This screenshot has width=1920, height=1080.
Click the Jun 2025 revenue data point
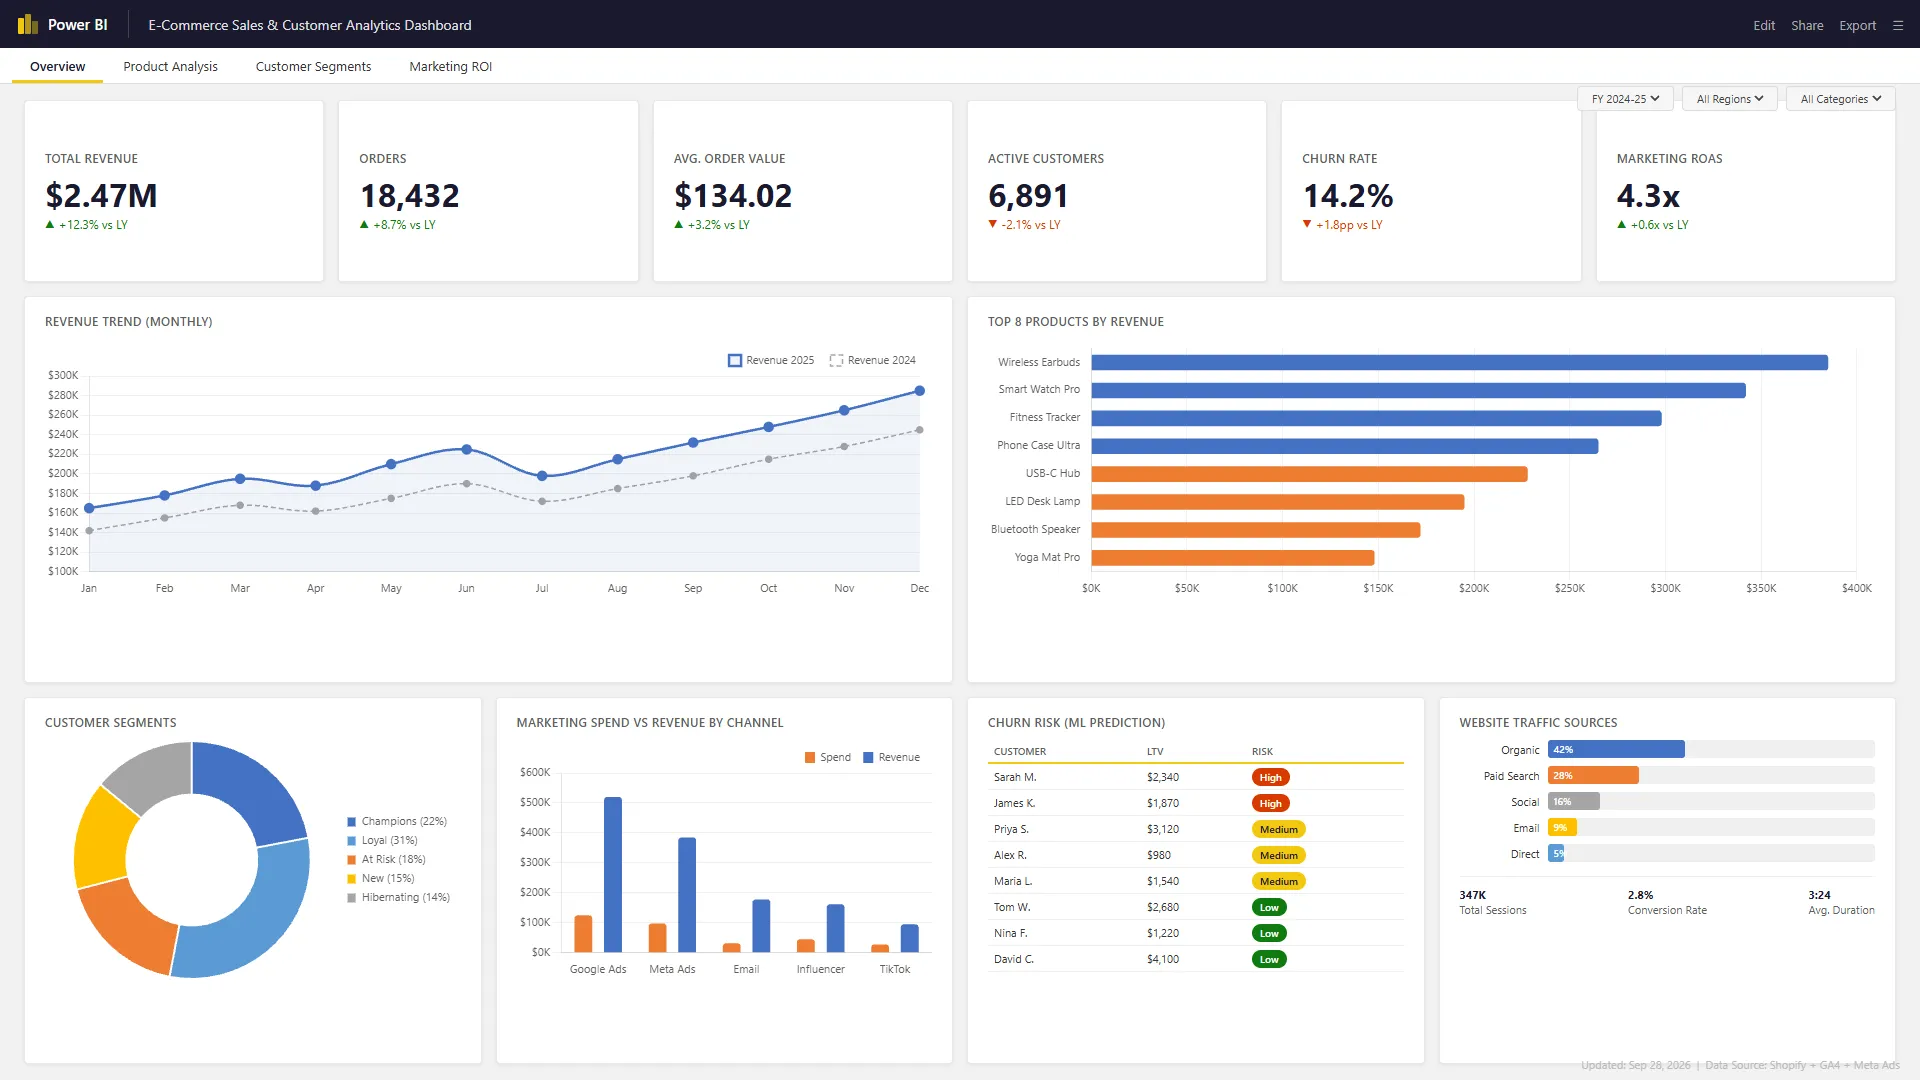coord(466,450)
